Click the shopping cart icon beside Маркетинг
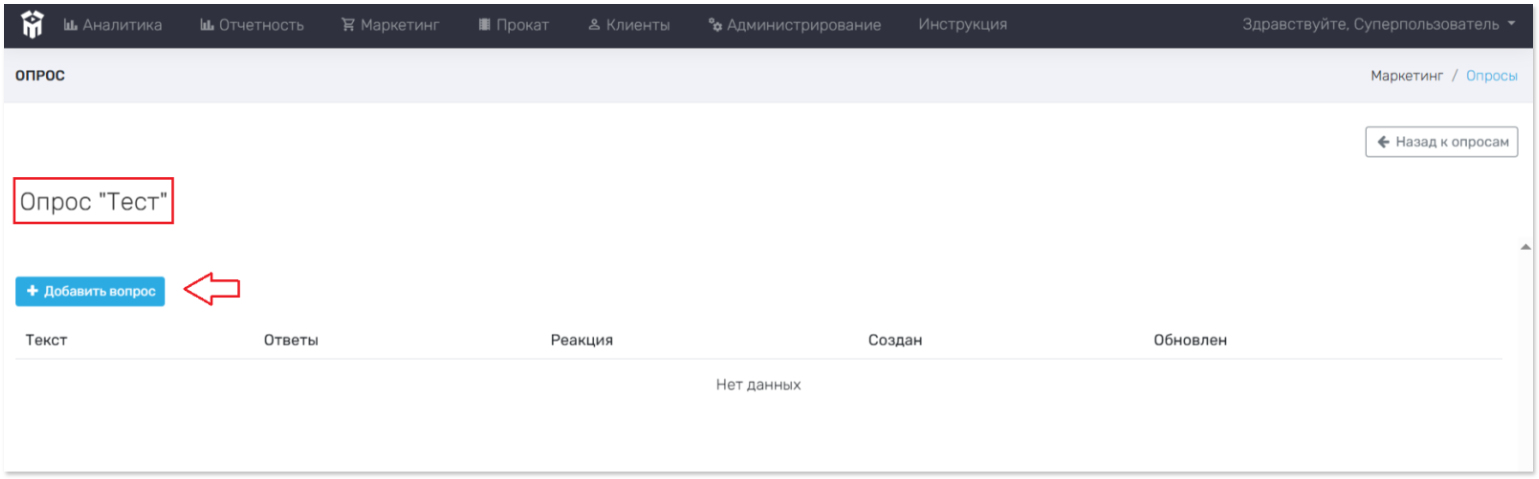This screenshot has width=1539, height=479. [x=348, y=25]
